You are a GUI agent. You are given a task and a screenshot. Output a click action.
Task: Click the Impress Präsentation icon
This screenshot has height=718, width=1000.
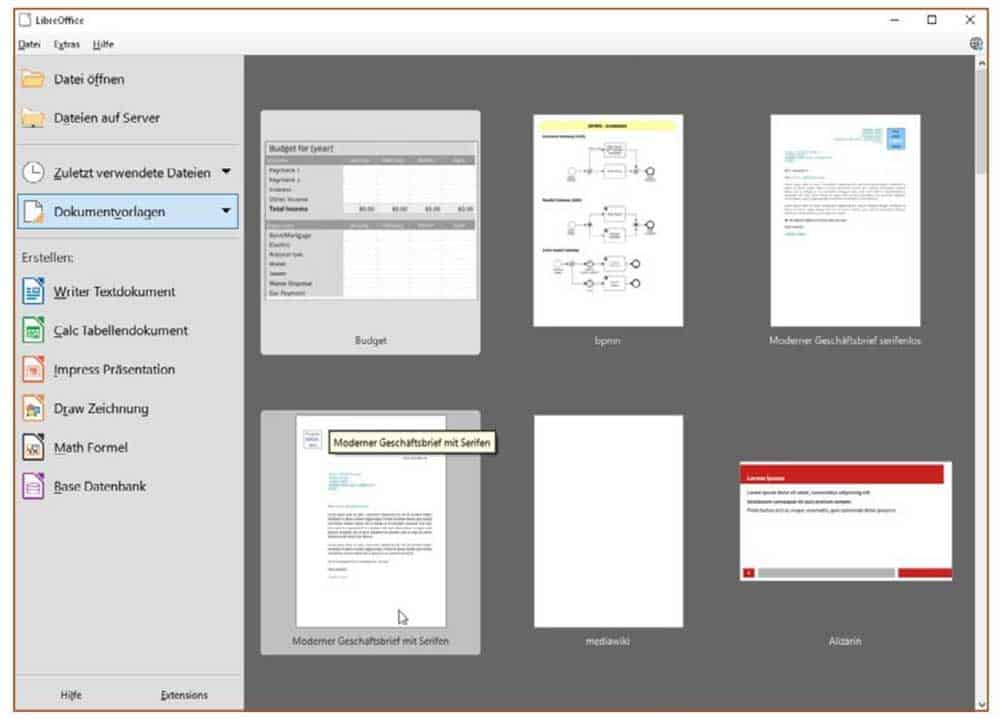[x=33, y=369]
